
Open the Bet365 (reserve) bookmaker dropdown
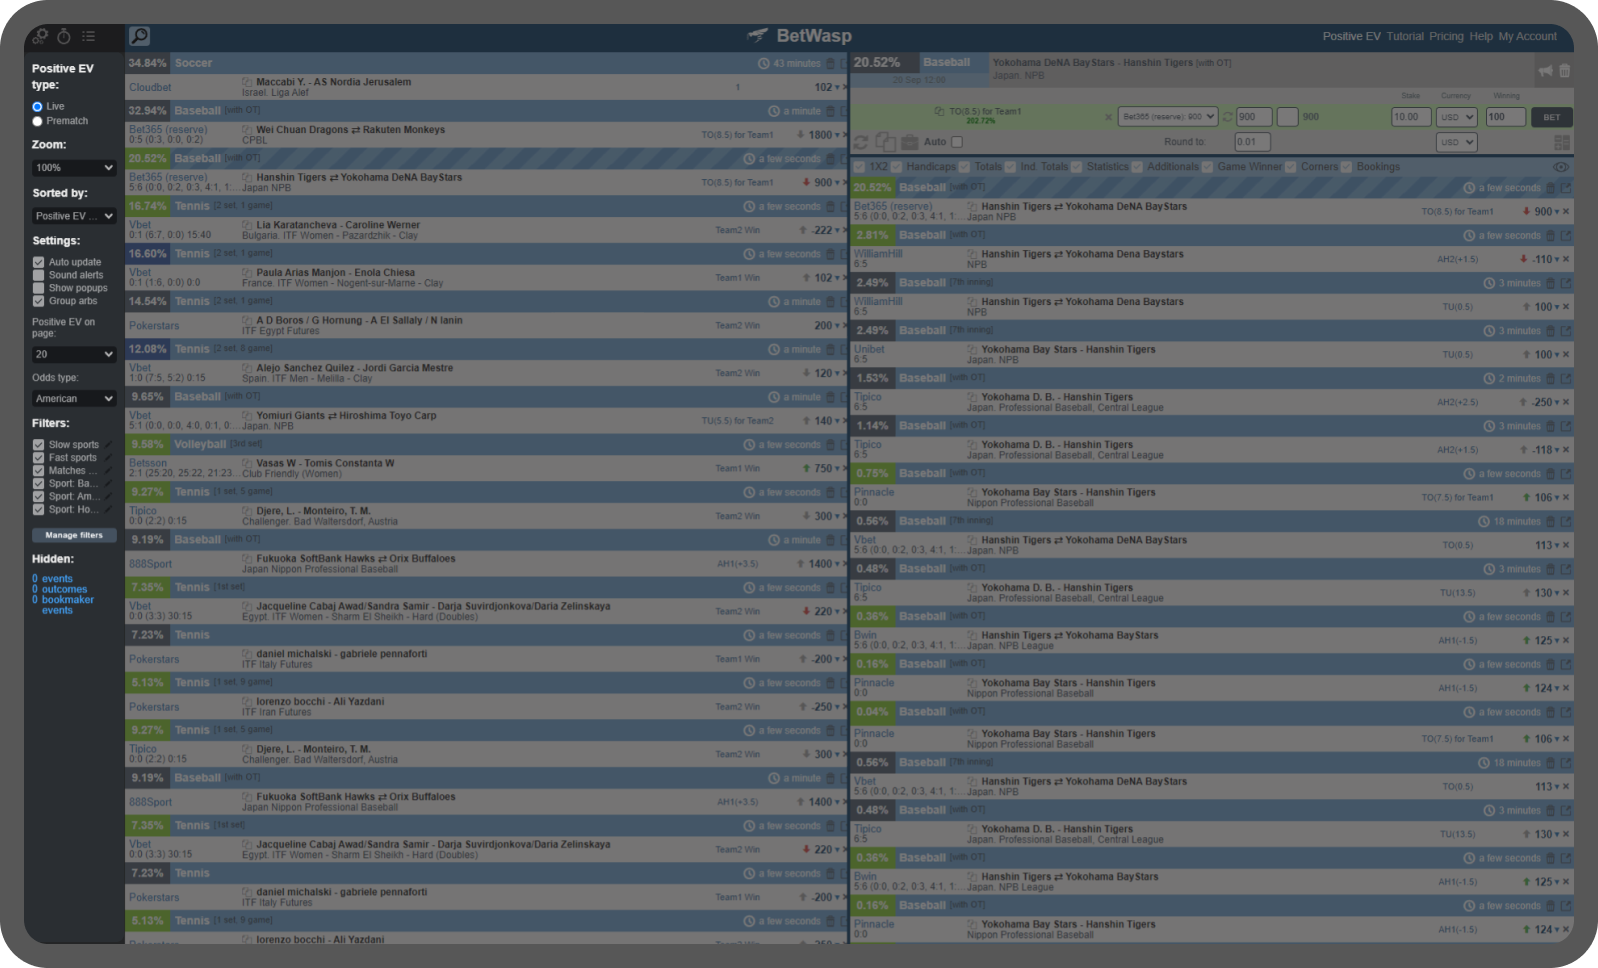coord(1166,117)
